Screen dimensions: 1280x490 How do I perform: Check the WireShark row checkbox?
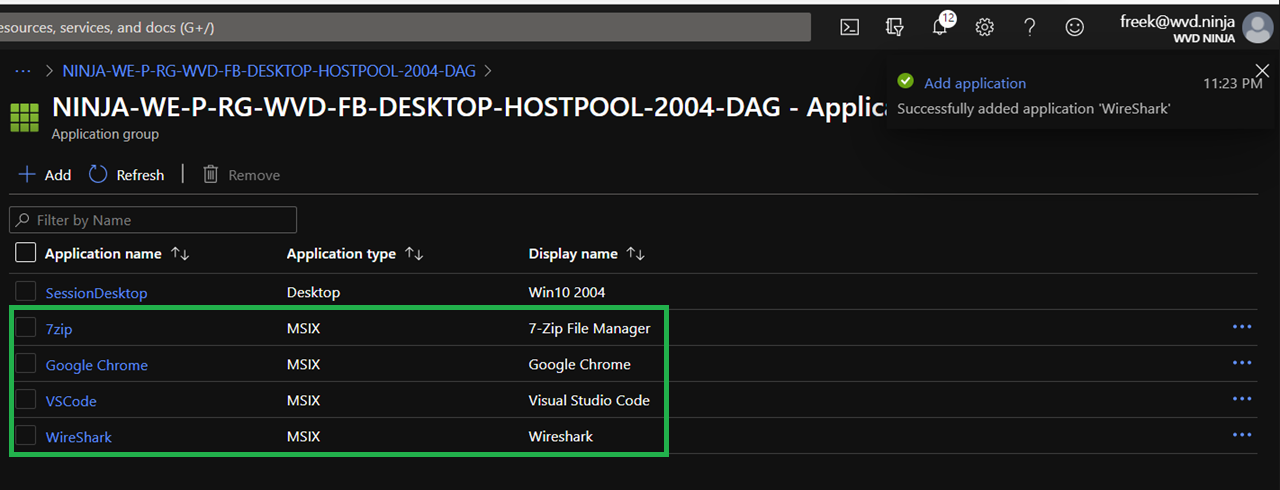tap(26, 435)
